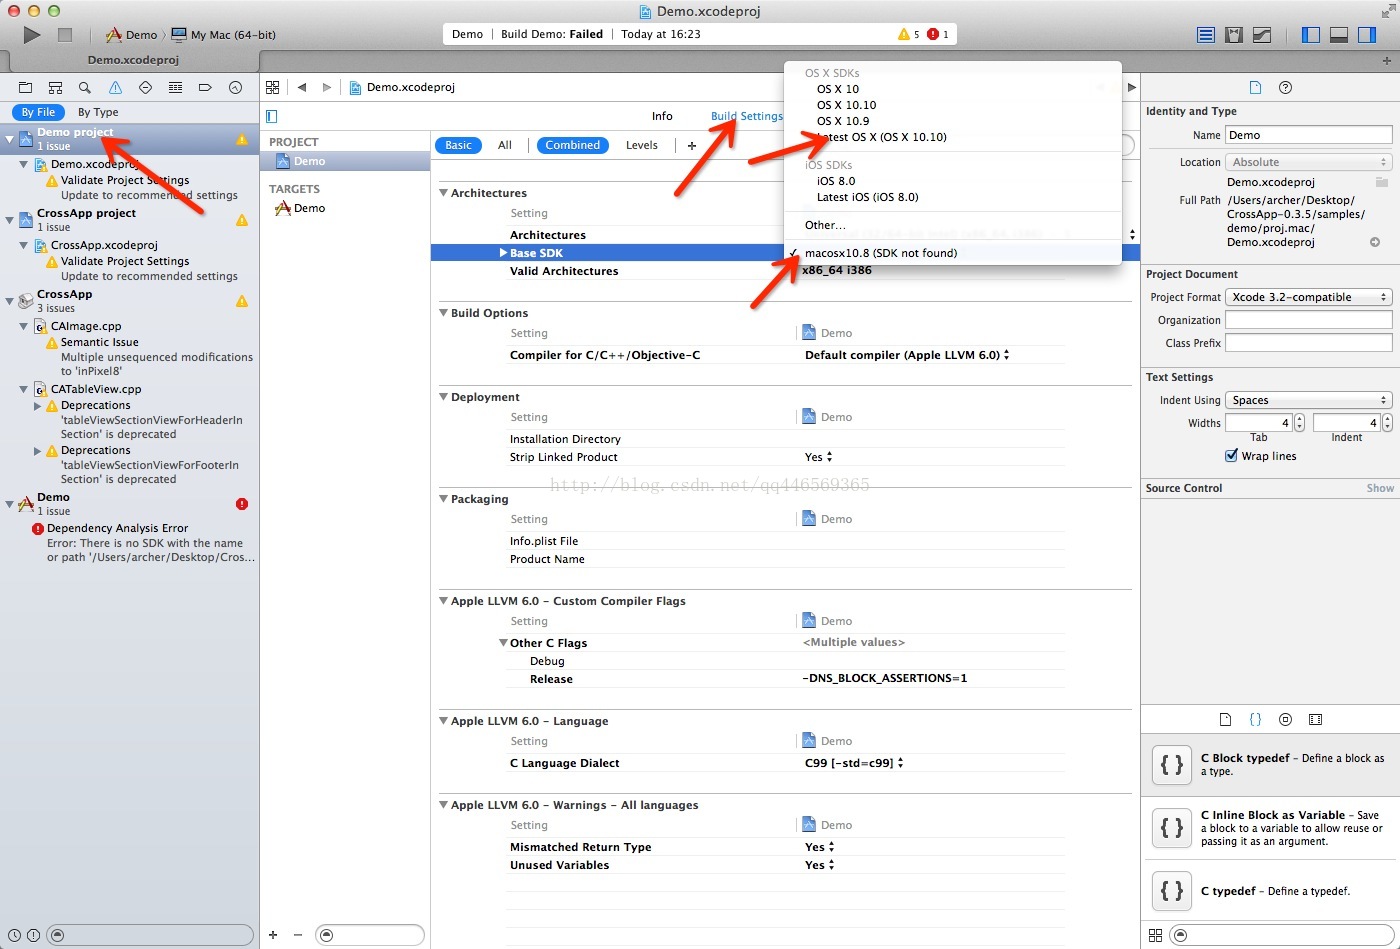Viewport: 1400px width, 949px height.
Task: Add a build setting with plus button
Action: click(x=692, y=146)
